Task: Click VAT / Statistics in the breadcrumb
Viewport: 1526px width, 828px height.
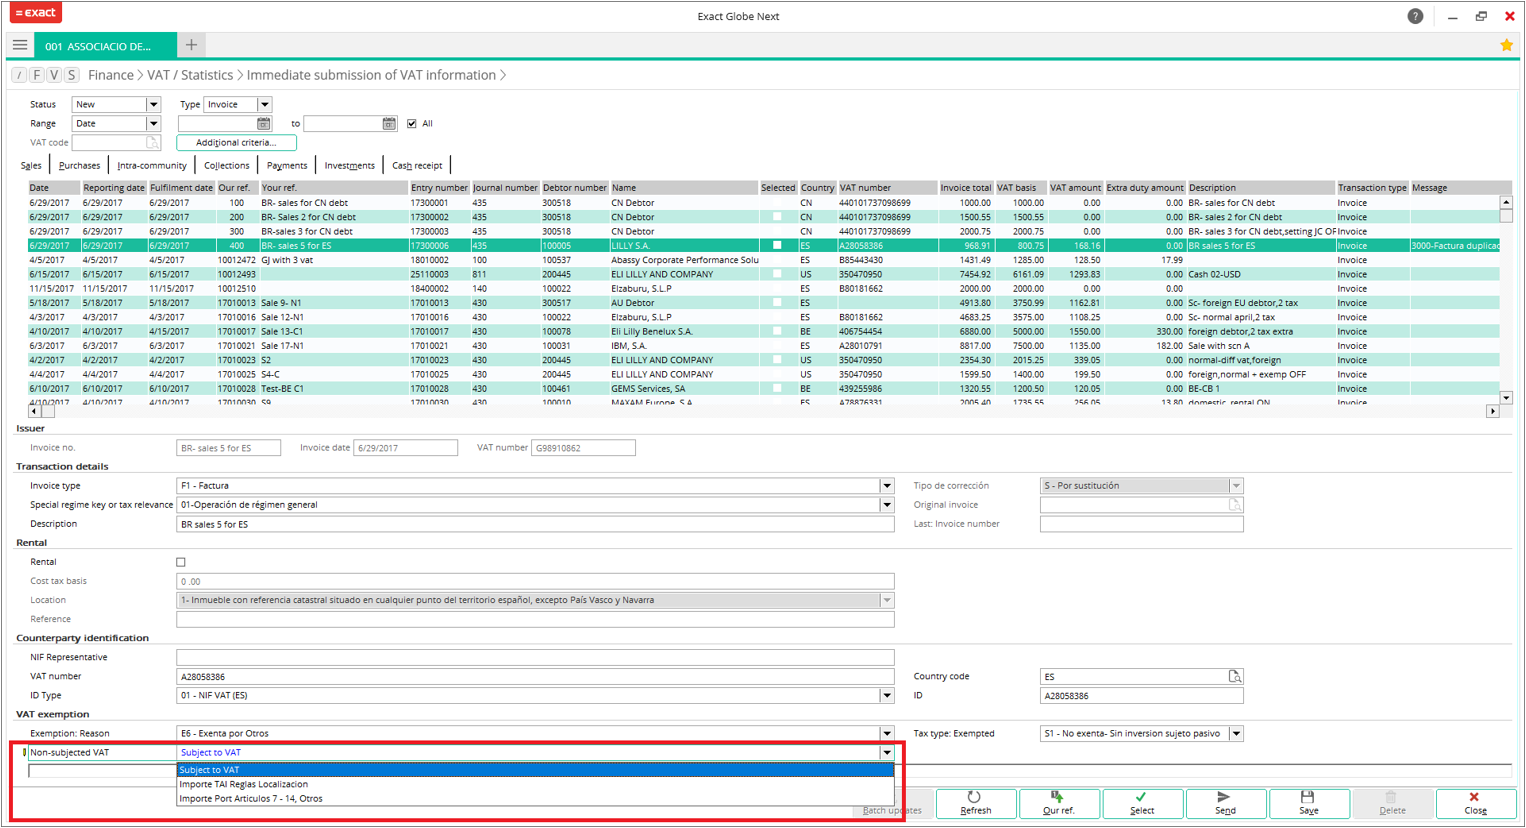Action: [x=190, y=75]
